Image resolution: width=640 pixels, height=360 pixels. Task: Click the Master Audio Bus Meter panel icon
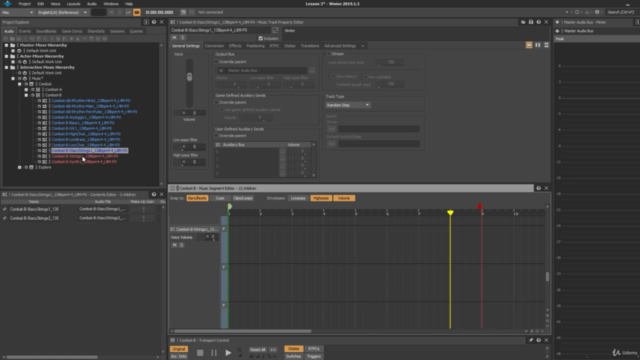coord(557,22)
